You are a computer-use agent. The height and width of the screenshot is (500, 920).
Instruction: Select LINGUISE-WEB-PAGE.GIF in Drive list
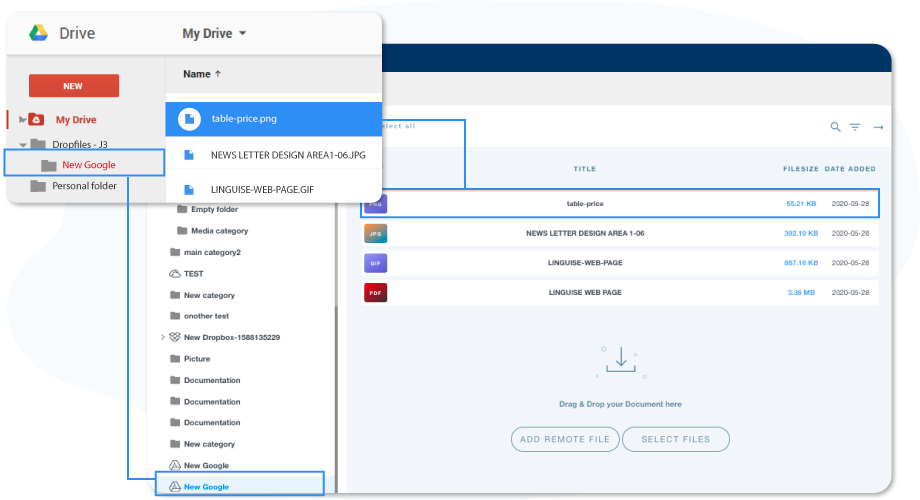(x=262, y=190)
